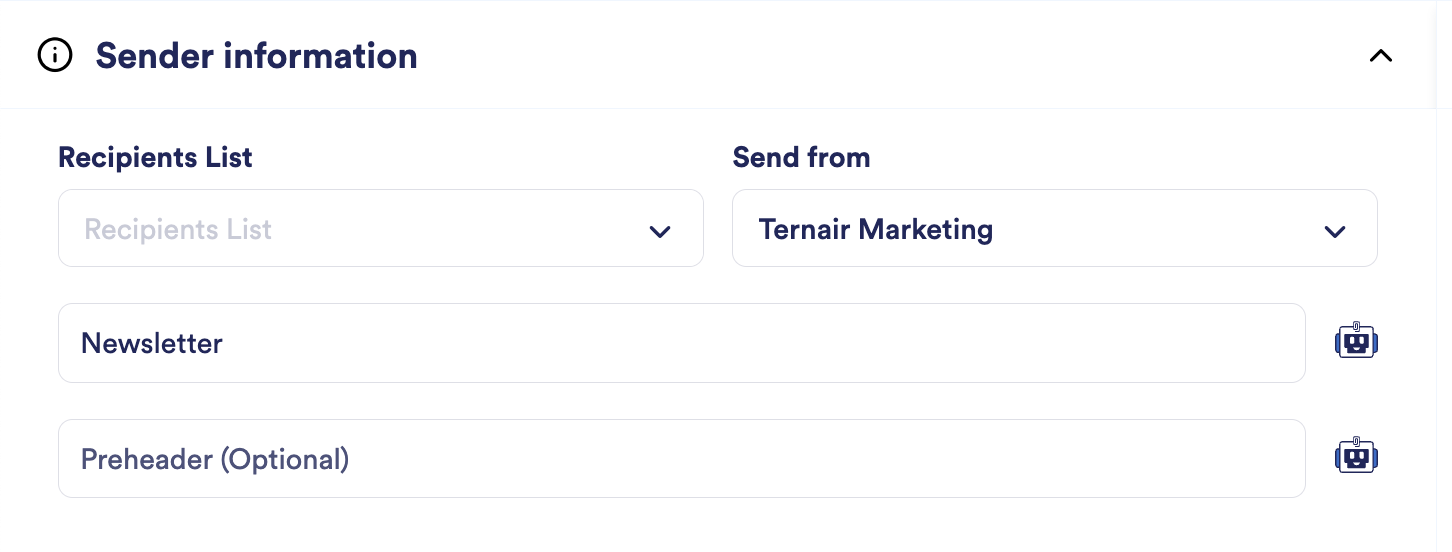This screenshot has height=552, width=1452.
Task: Collapse the Sender information section
Action: 1380,56
